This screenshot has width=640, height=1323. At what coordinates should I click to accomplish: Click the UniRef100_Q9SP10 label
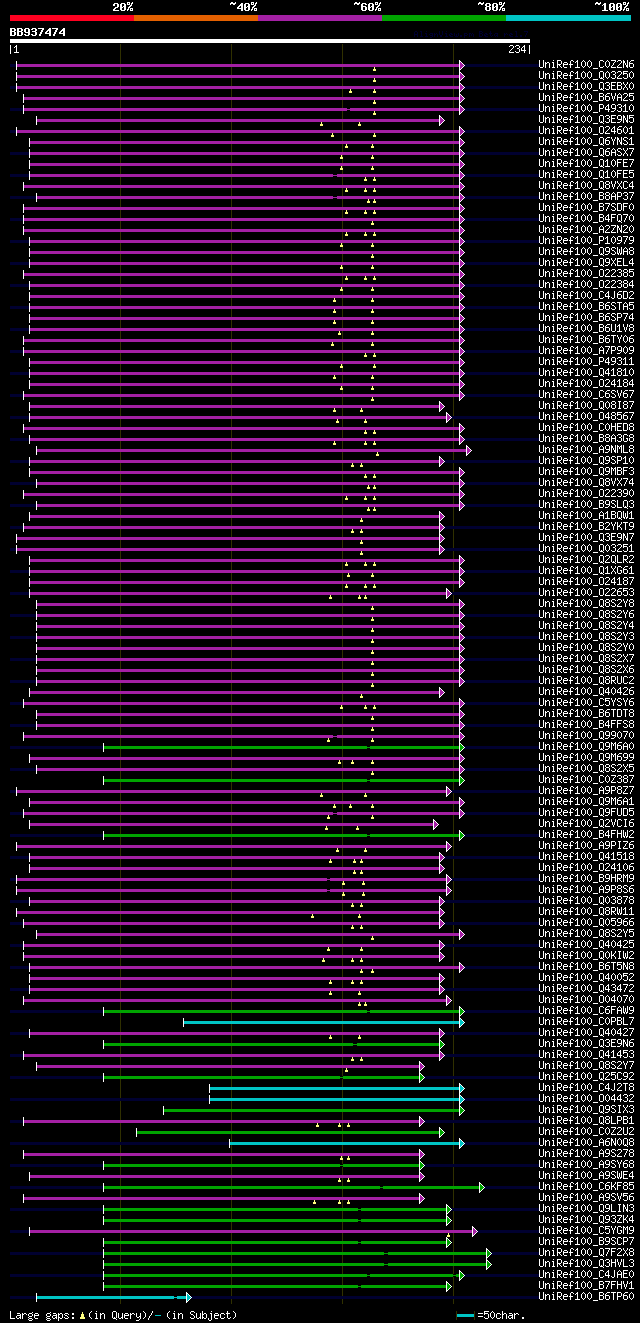(586, 460)
